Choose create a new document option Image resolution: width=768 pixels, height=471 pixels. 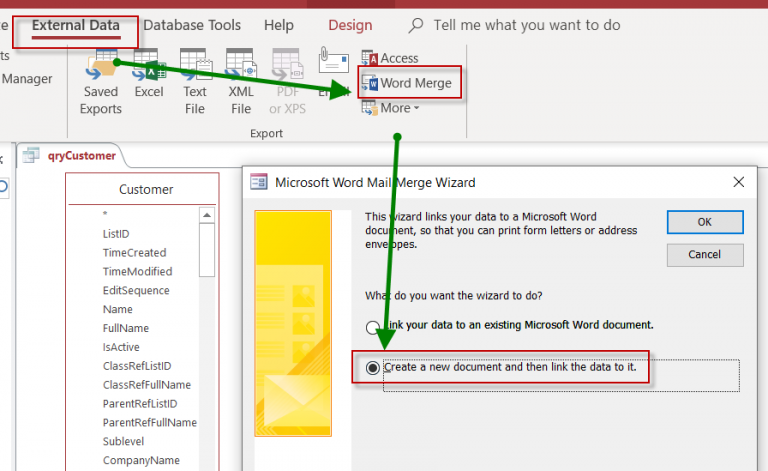[373, 368]
